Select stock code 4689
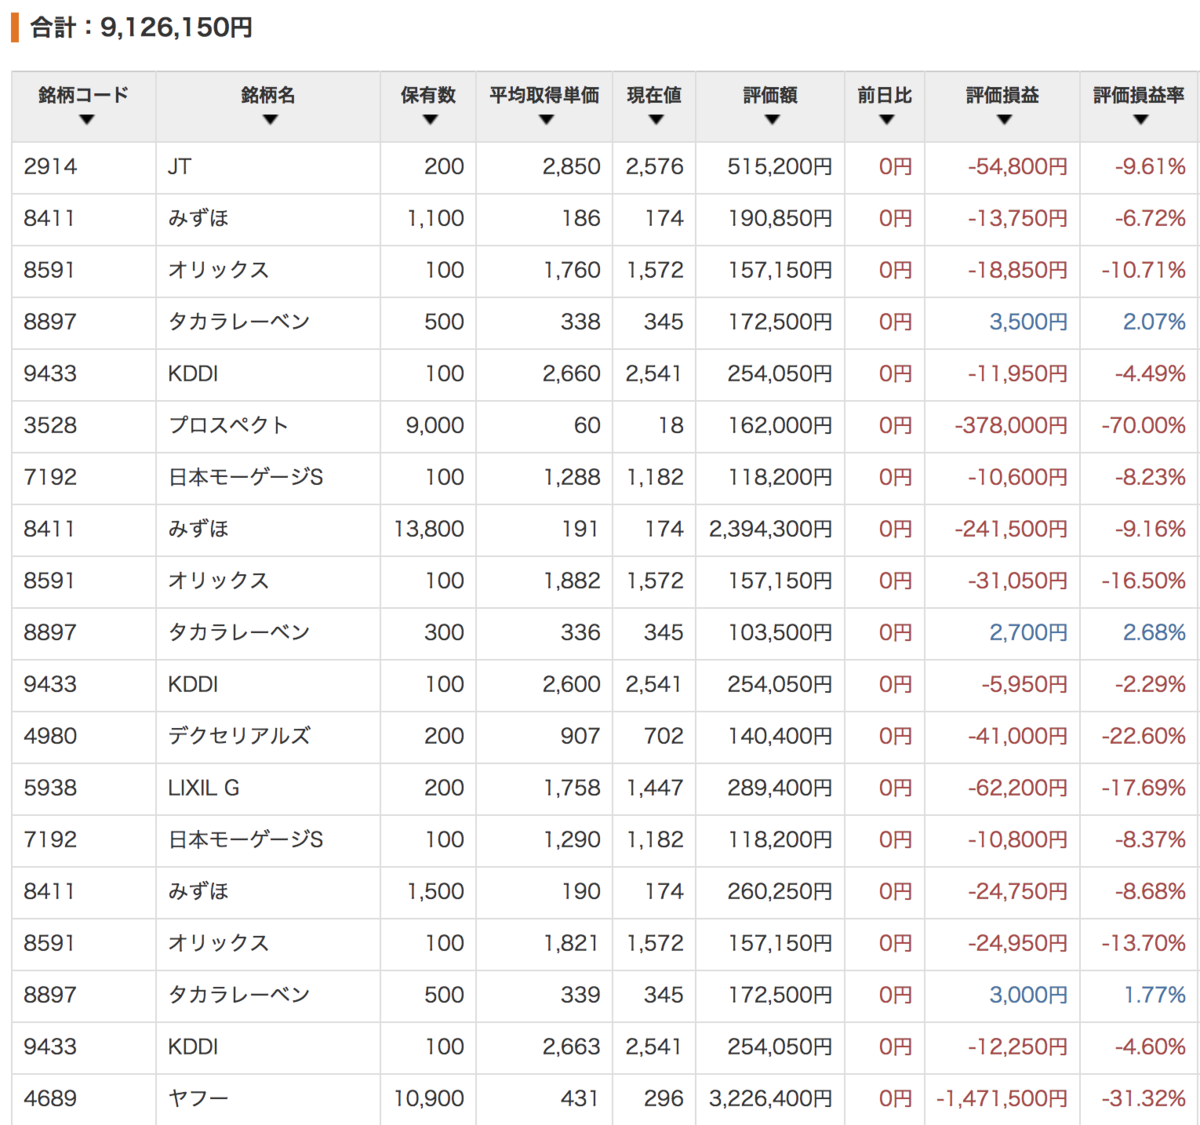 click(x=50, y=1099)
